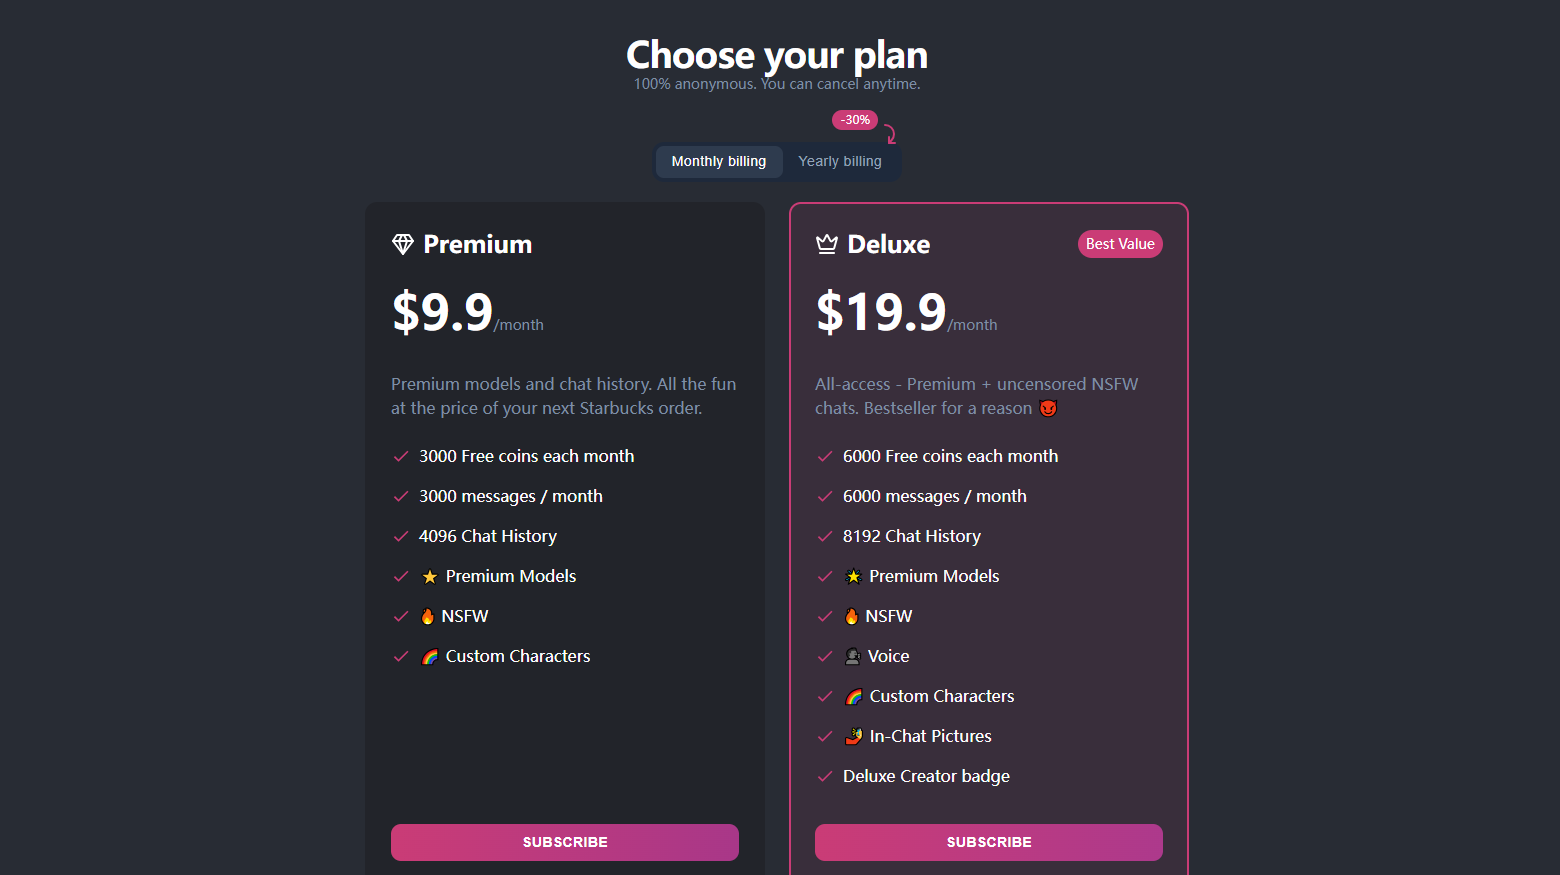This screenshot has width=1560, height=875.
Task: Click the checkmark beside 8192 Chat History
Action: click(x=825, y=536)
